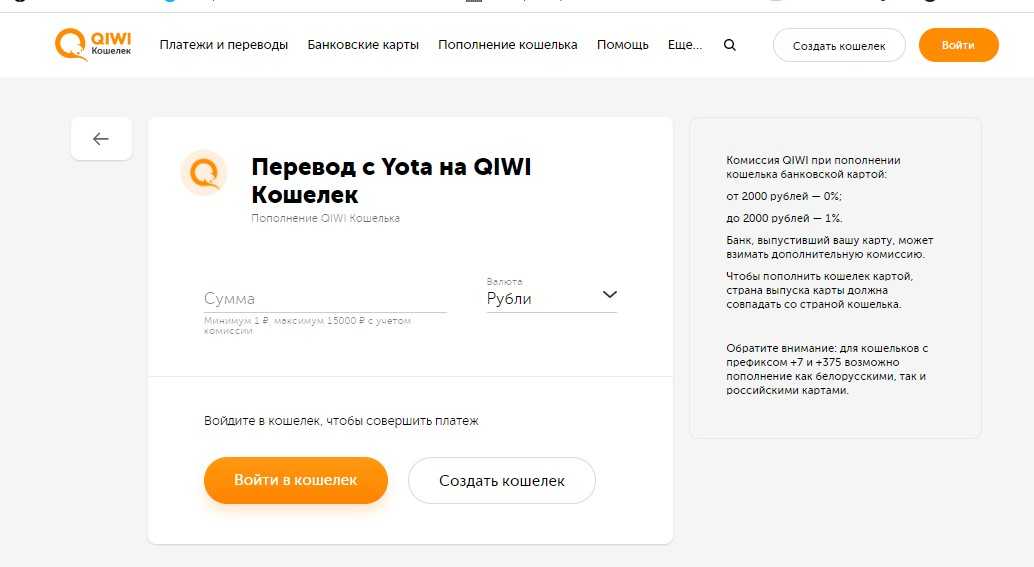Screen dimensions: 1034x567
Task: Click the orange Войти button
Action: 958,45
